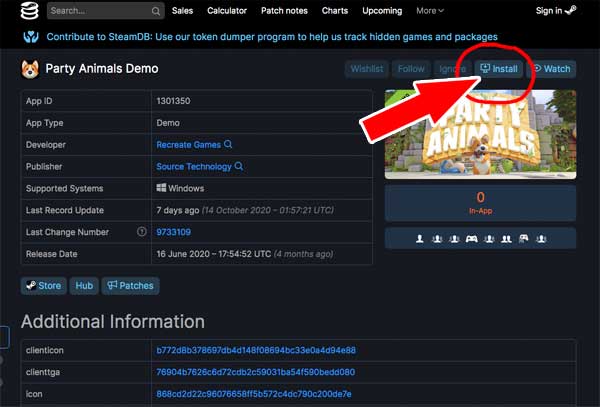Open the clienticon hash link
This screenshot has width=600, height=407.
(x=256, y=350)
